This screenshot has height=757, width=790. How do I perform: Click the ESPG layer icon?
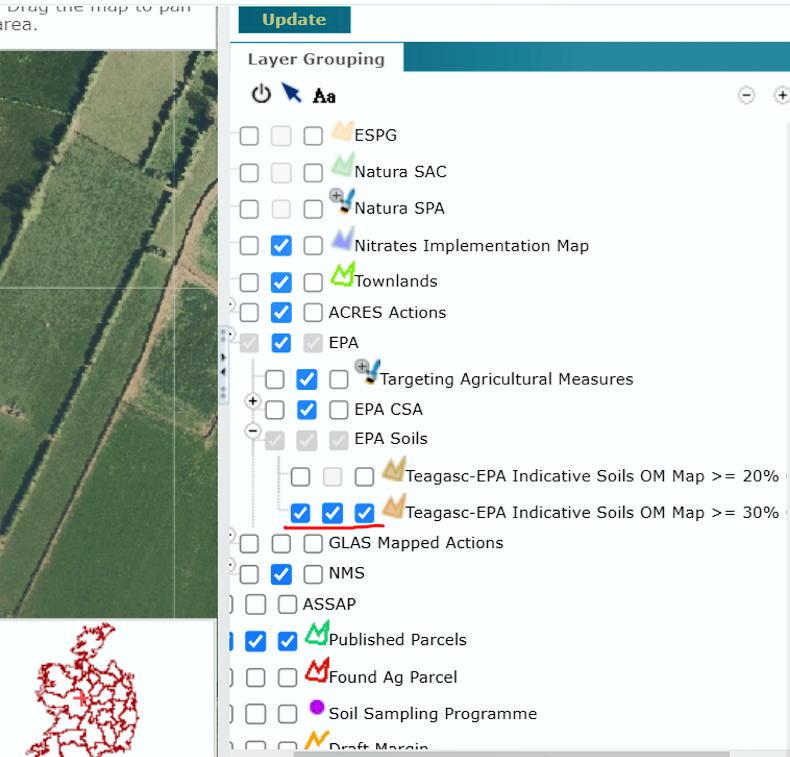coord(342,132)
